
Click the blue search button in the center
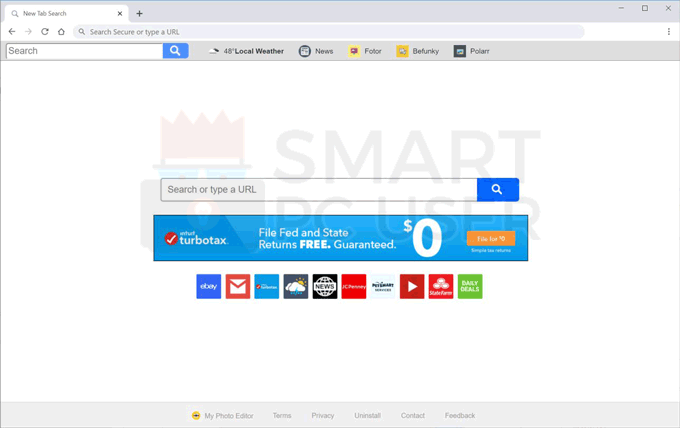click(497, 189)
